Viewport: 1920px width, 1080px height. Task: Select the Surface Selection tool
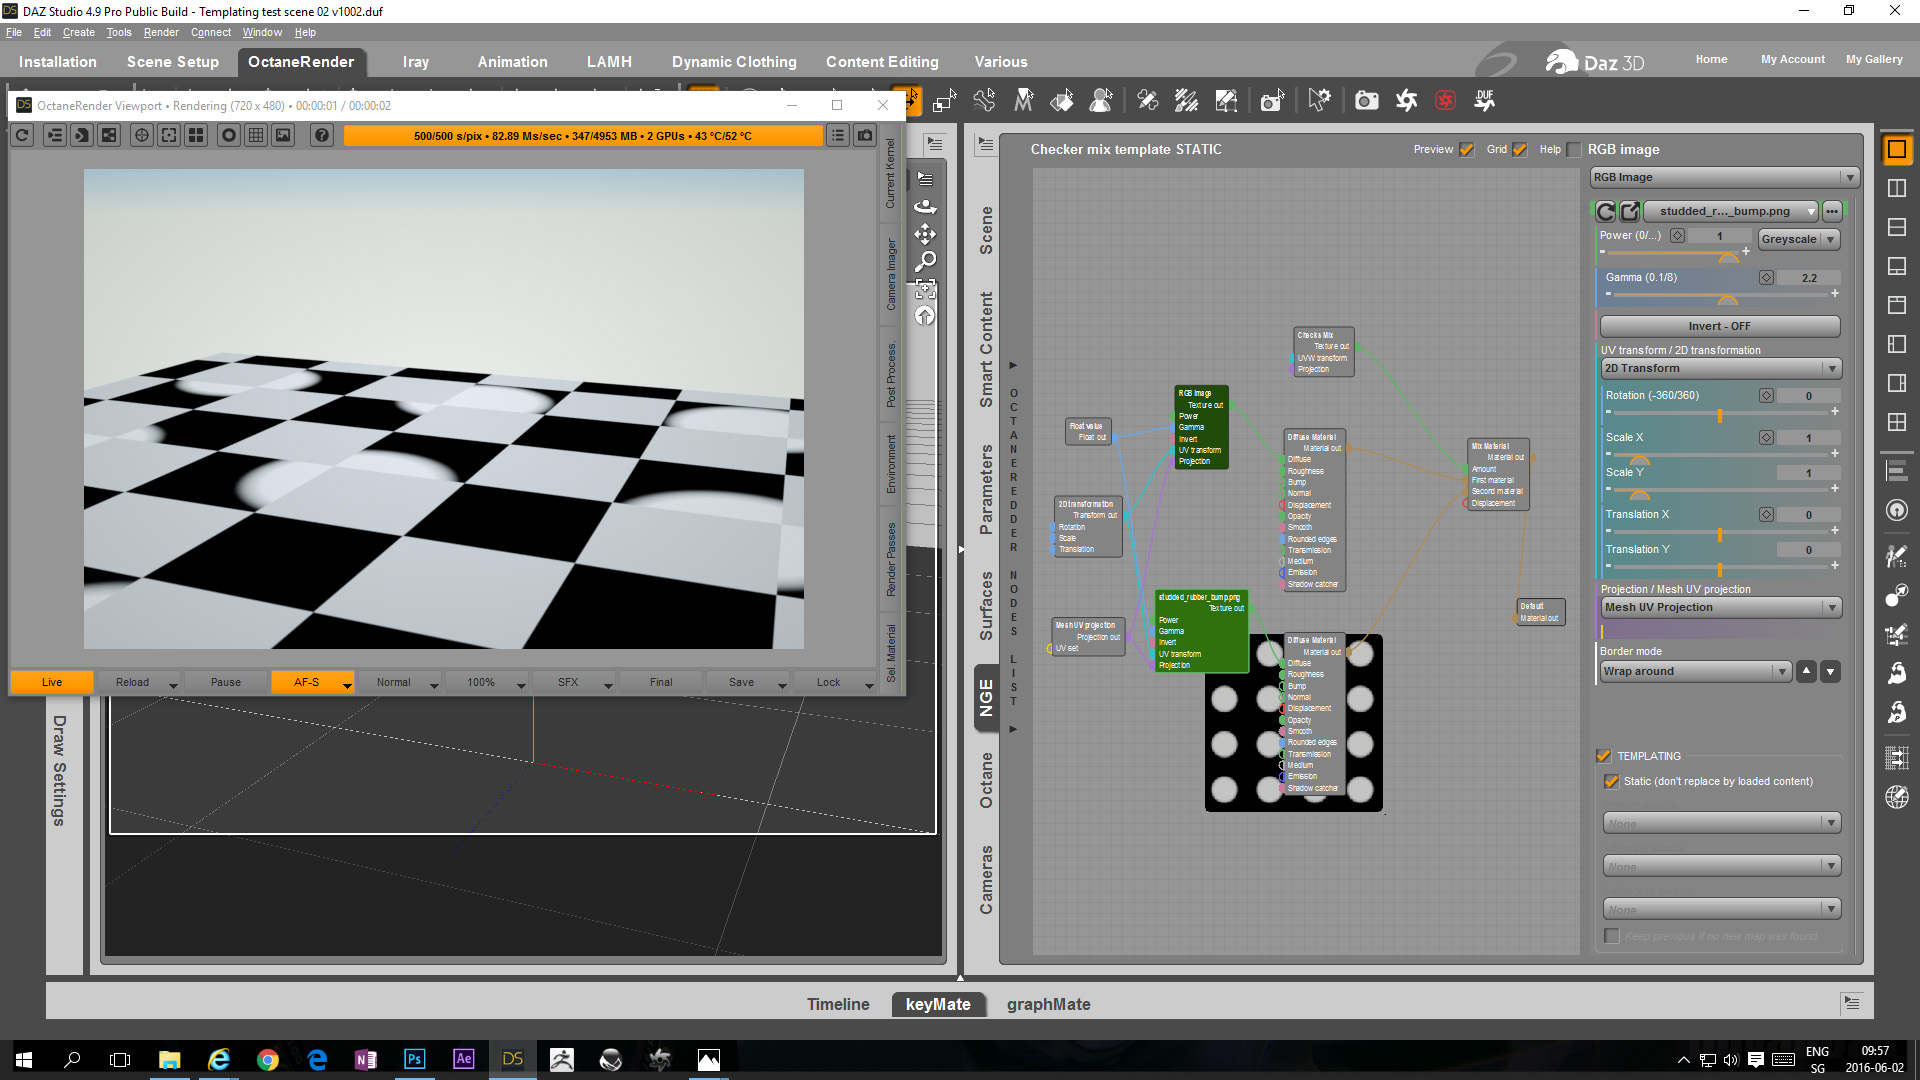[1061, 100]
